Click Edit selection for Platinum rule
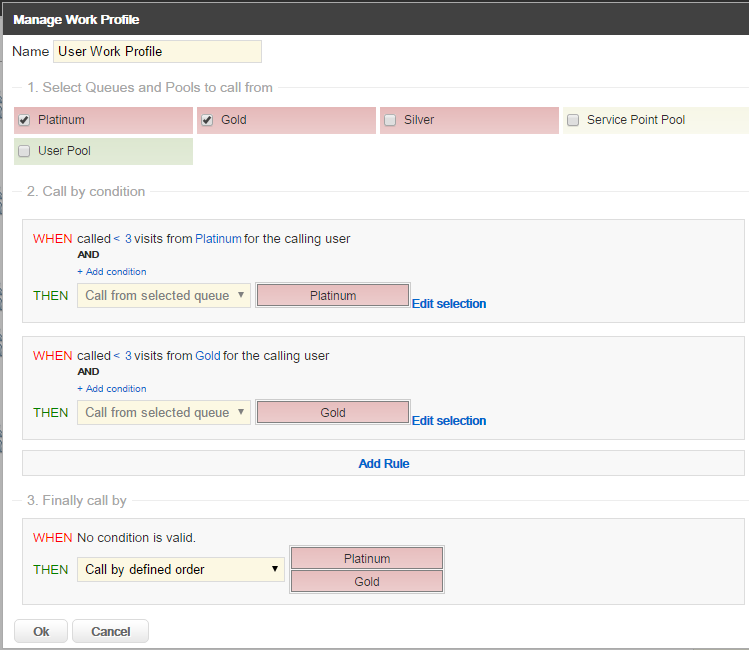749x650 pixels. tap(449, 303)
